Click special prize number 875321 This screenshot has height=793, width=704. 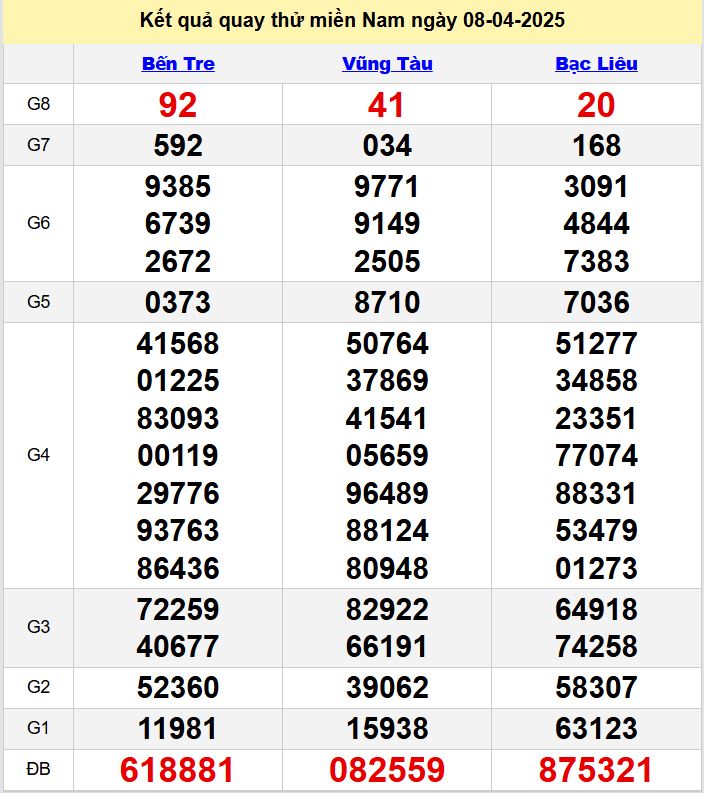pos(596,770)
